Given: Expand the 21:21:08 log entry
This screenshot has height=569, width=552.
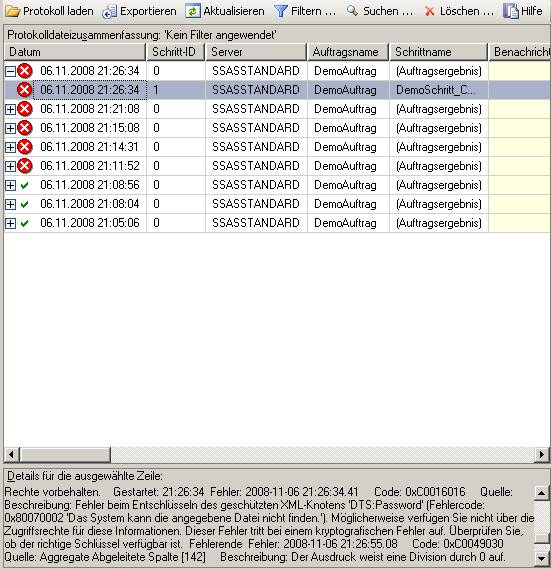Looking at the screenshot, I should click(x=10, y=109).
